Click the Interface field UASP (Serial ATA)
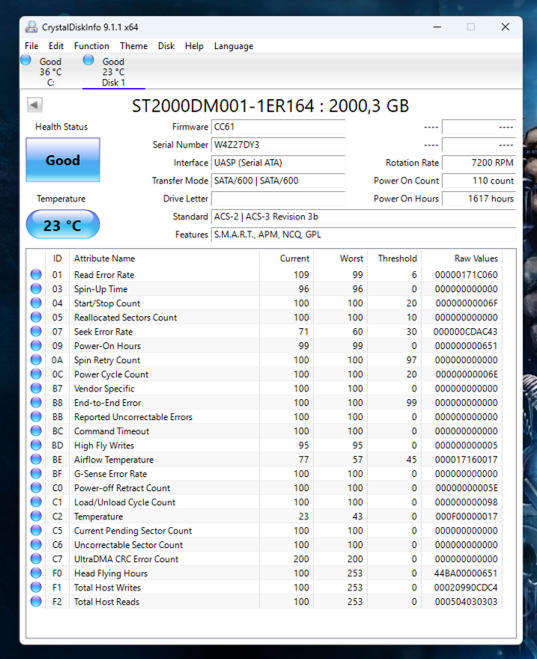 [278, 163]
